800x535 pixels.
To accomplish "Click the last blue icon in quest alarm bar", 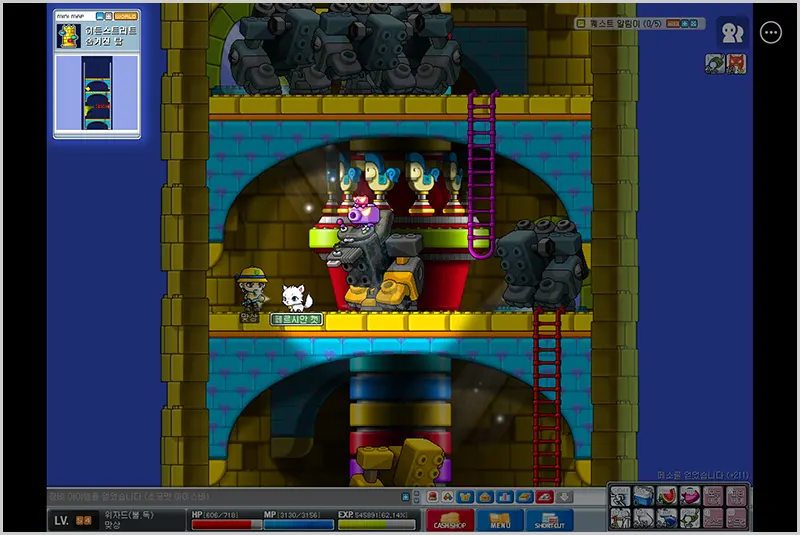I will click(694, 23).
